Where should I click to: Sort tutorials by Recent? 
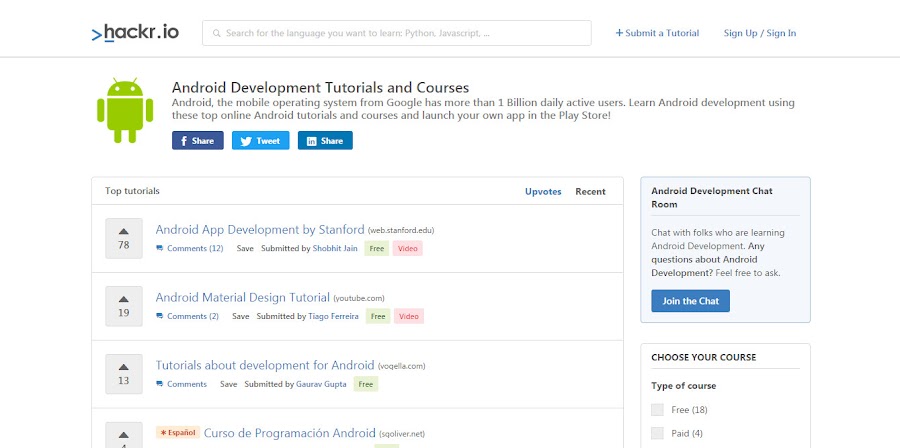tap(590, 191)
